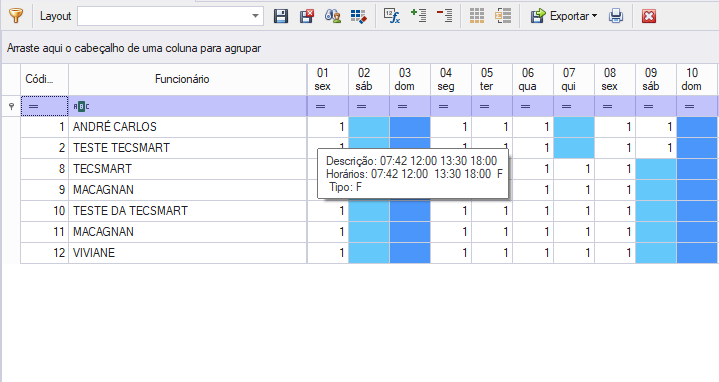Open the Exportar dropdown menu

point(564,16)
